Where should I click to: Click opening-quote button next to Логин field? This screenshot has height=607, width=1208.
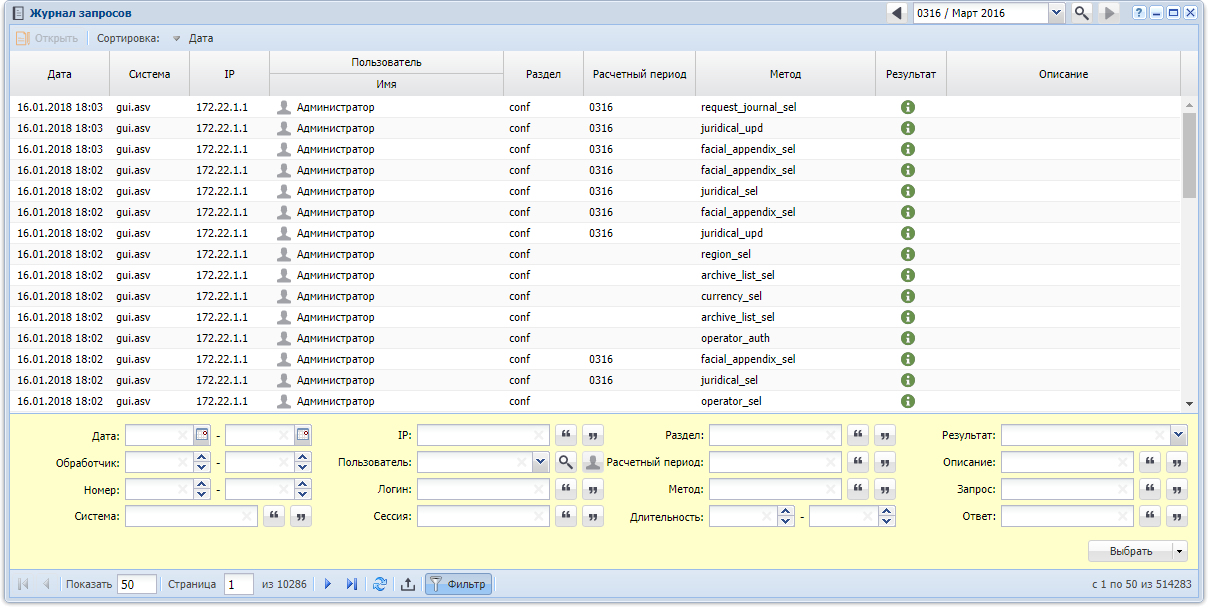(566, 489)
